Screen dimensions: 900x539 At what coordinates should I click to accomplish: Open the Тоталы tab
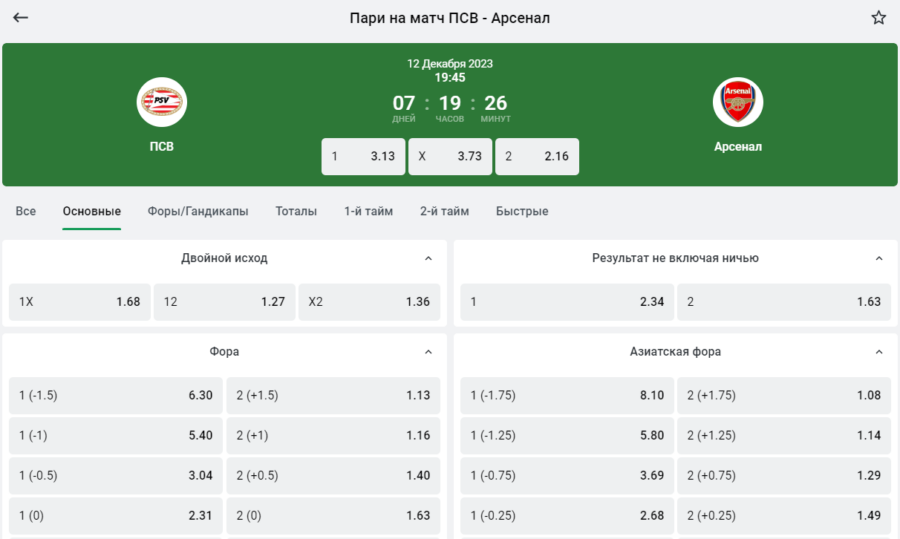click(296, 211)
